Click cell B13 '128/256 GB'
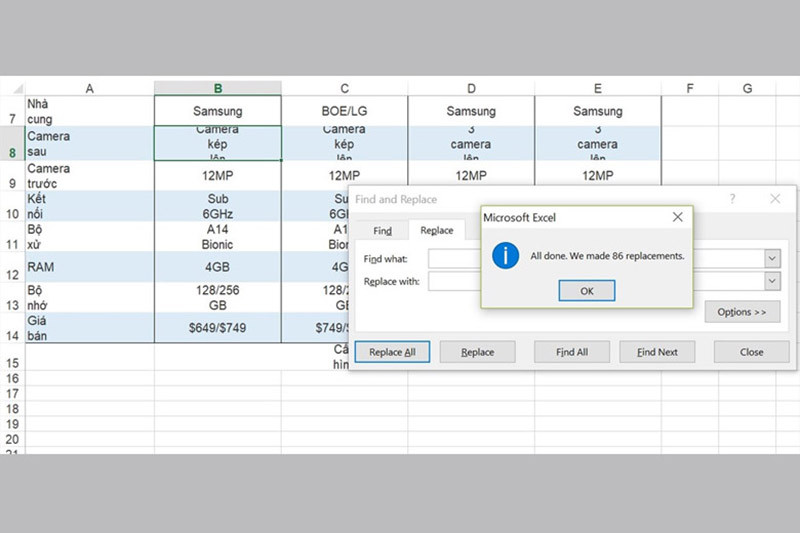The width and height of the screenshot is (800, 533). [218, 297]
